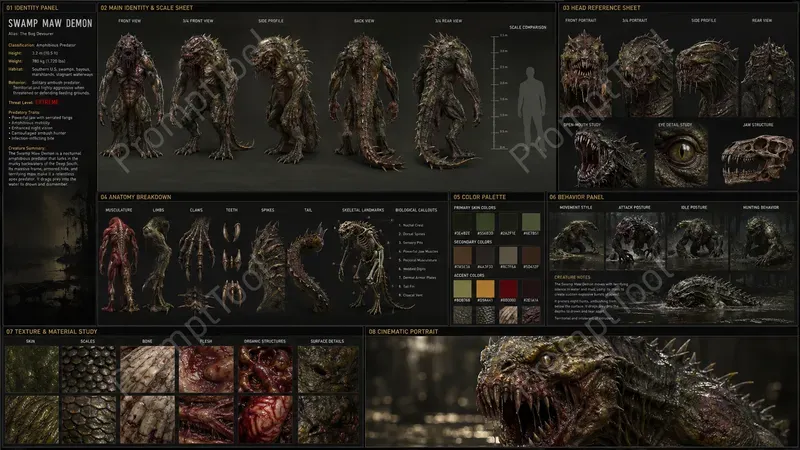Select the '05 COLOR PALETTE' heading
The width and height of the screenshot is (800, 450).
480,197
